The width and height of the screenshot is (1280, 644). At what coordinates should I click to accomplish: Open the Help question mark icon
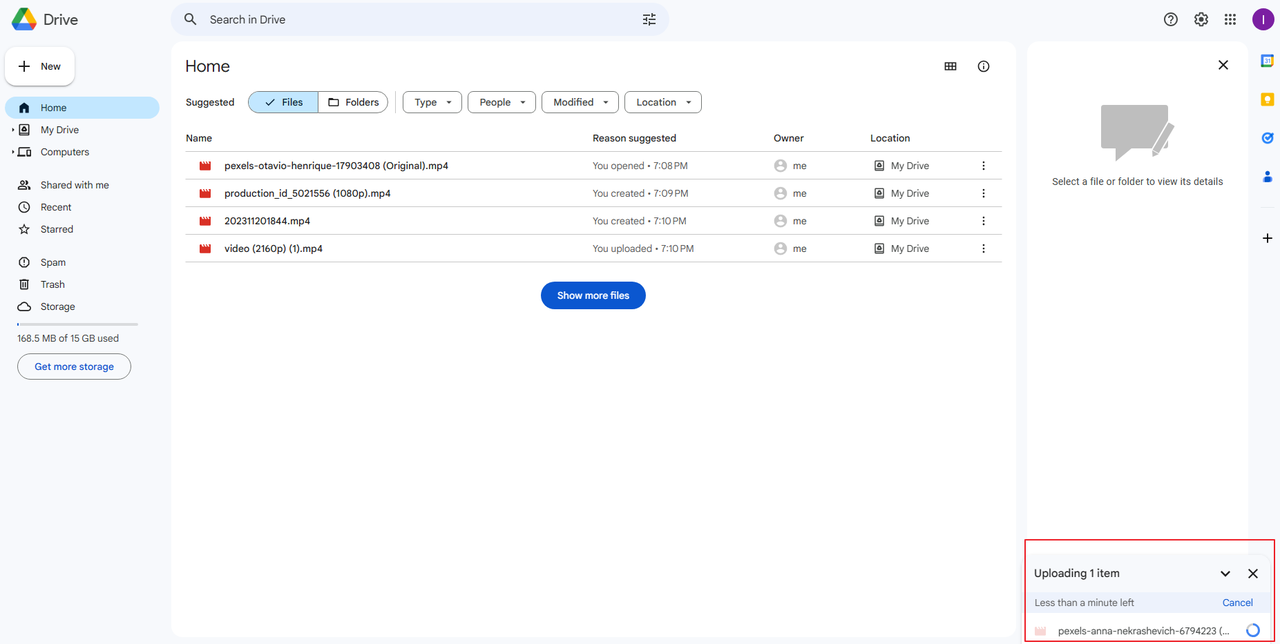(x=1171, y=19)
